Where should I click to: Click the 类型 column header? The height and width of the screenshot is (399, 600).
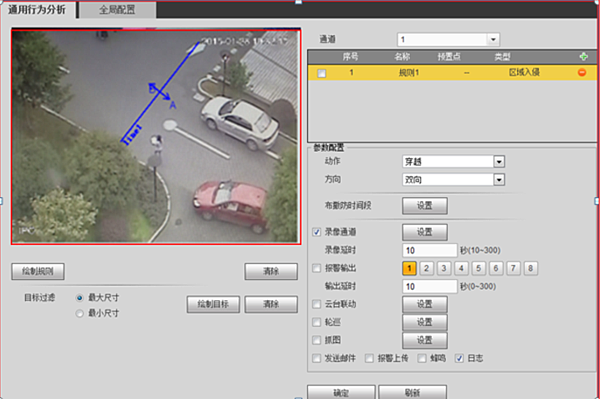point(502,57)
